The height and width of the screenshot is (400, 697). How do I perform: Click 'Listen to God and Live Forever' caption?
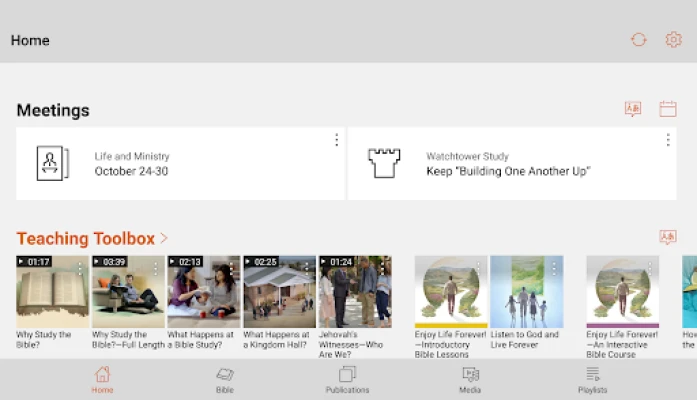tap(525, 340)
